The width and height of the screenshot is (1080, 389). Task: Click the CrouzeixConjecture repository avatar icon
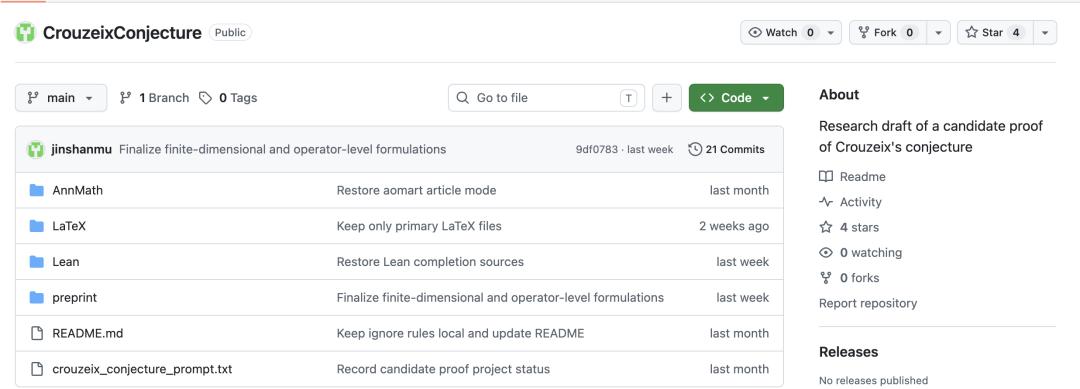(25, 32)
